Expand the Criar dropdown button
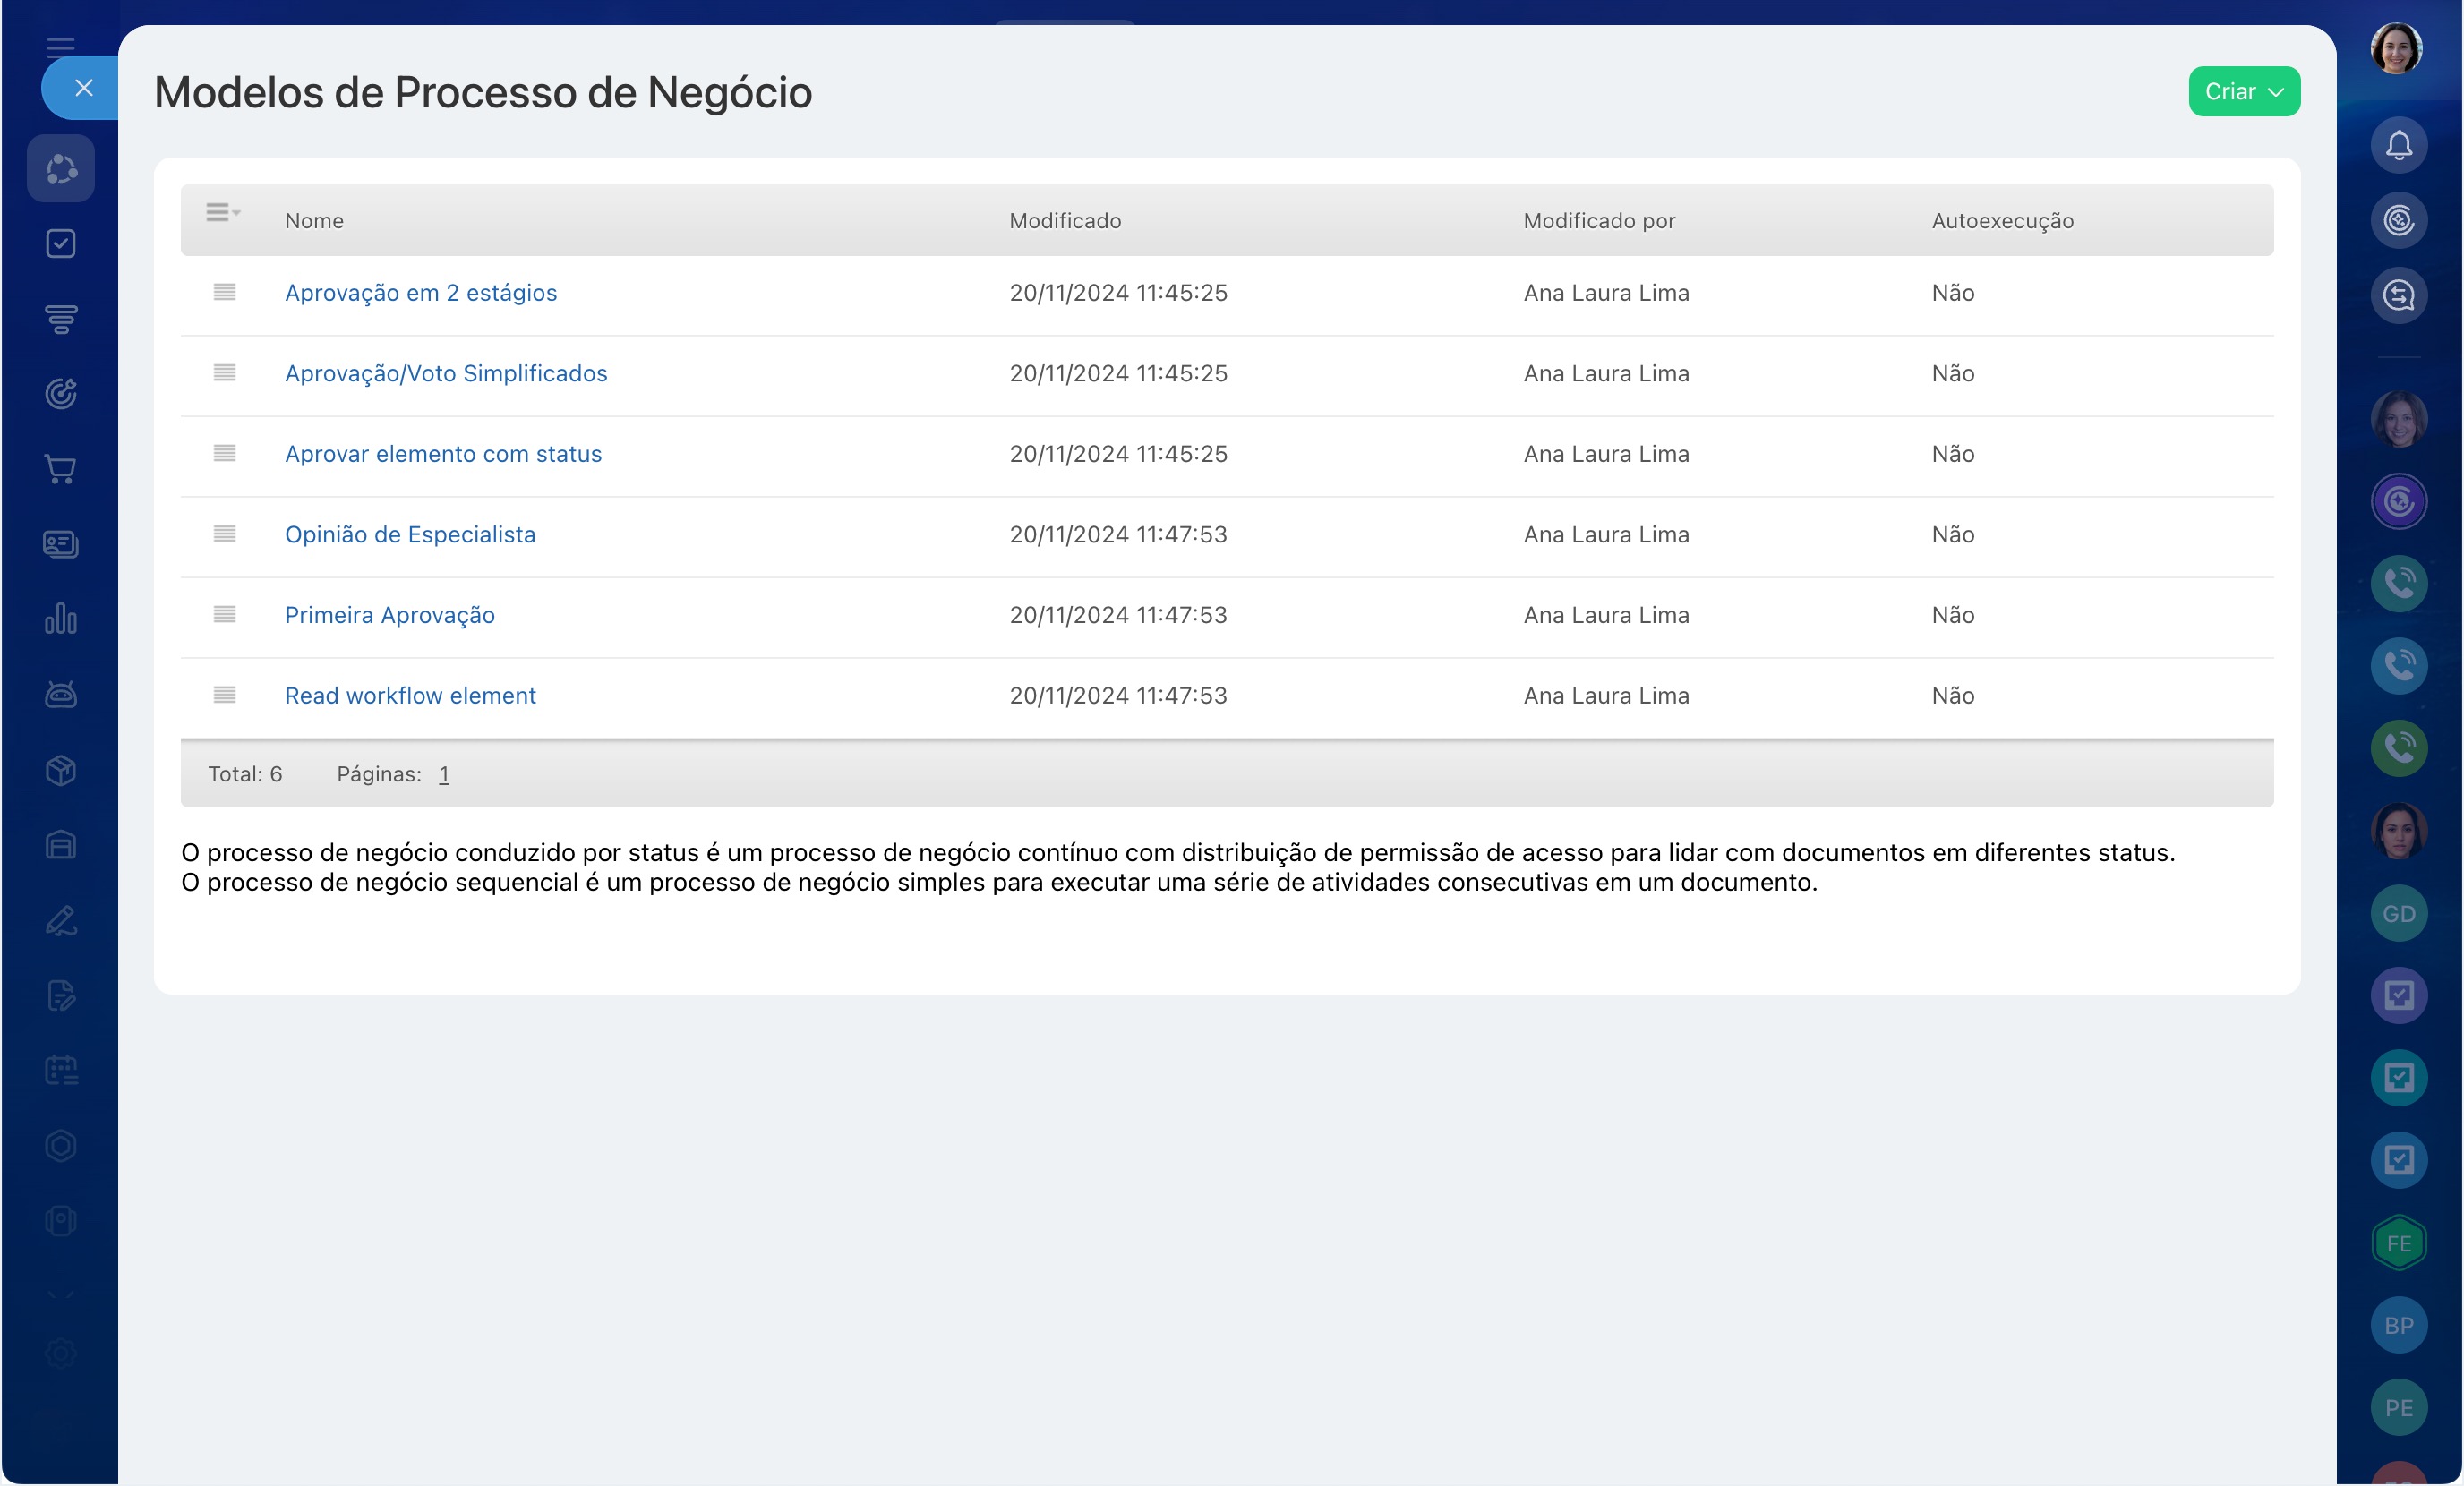 pyautogui.click(x=2243, y=91)
